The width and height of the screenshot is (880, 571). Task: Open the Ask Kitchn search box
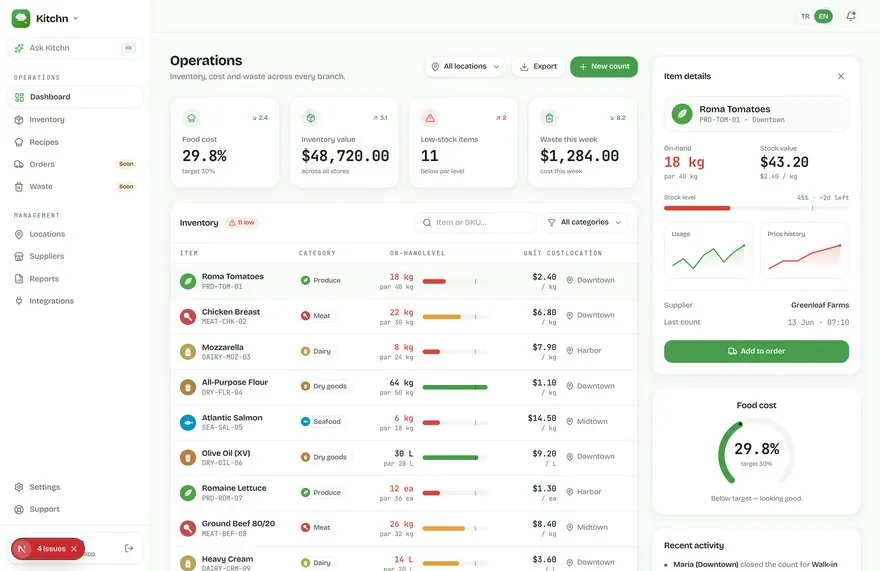(75, 48)
